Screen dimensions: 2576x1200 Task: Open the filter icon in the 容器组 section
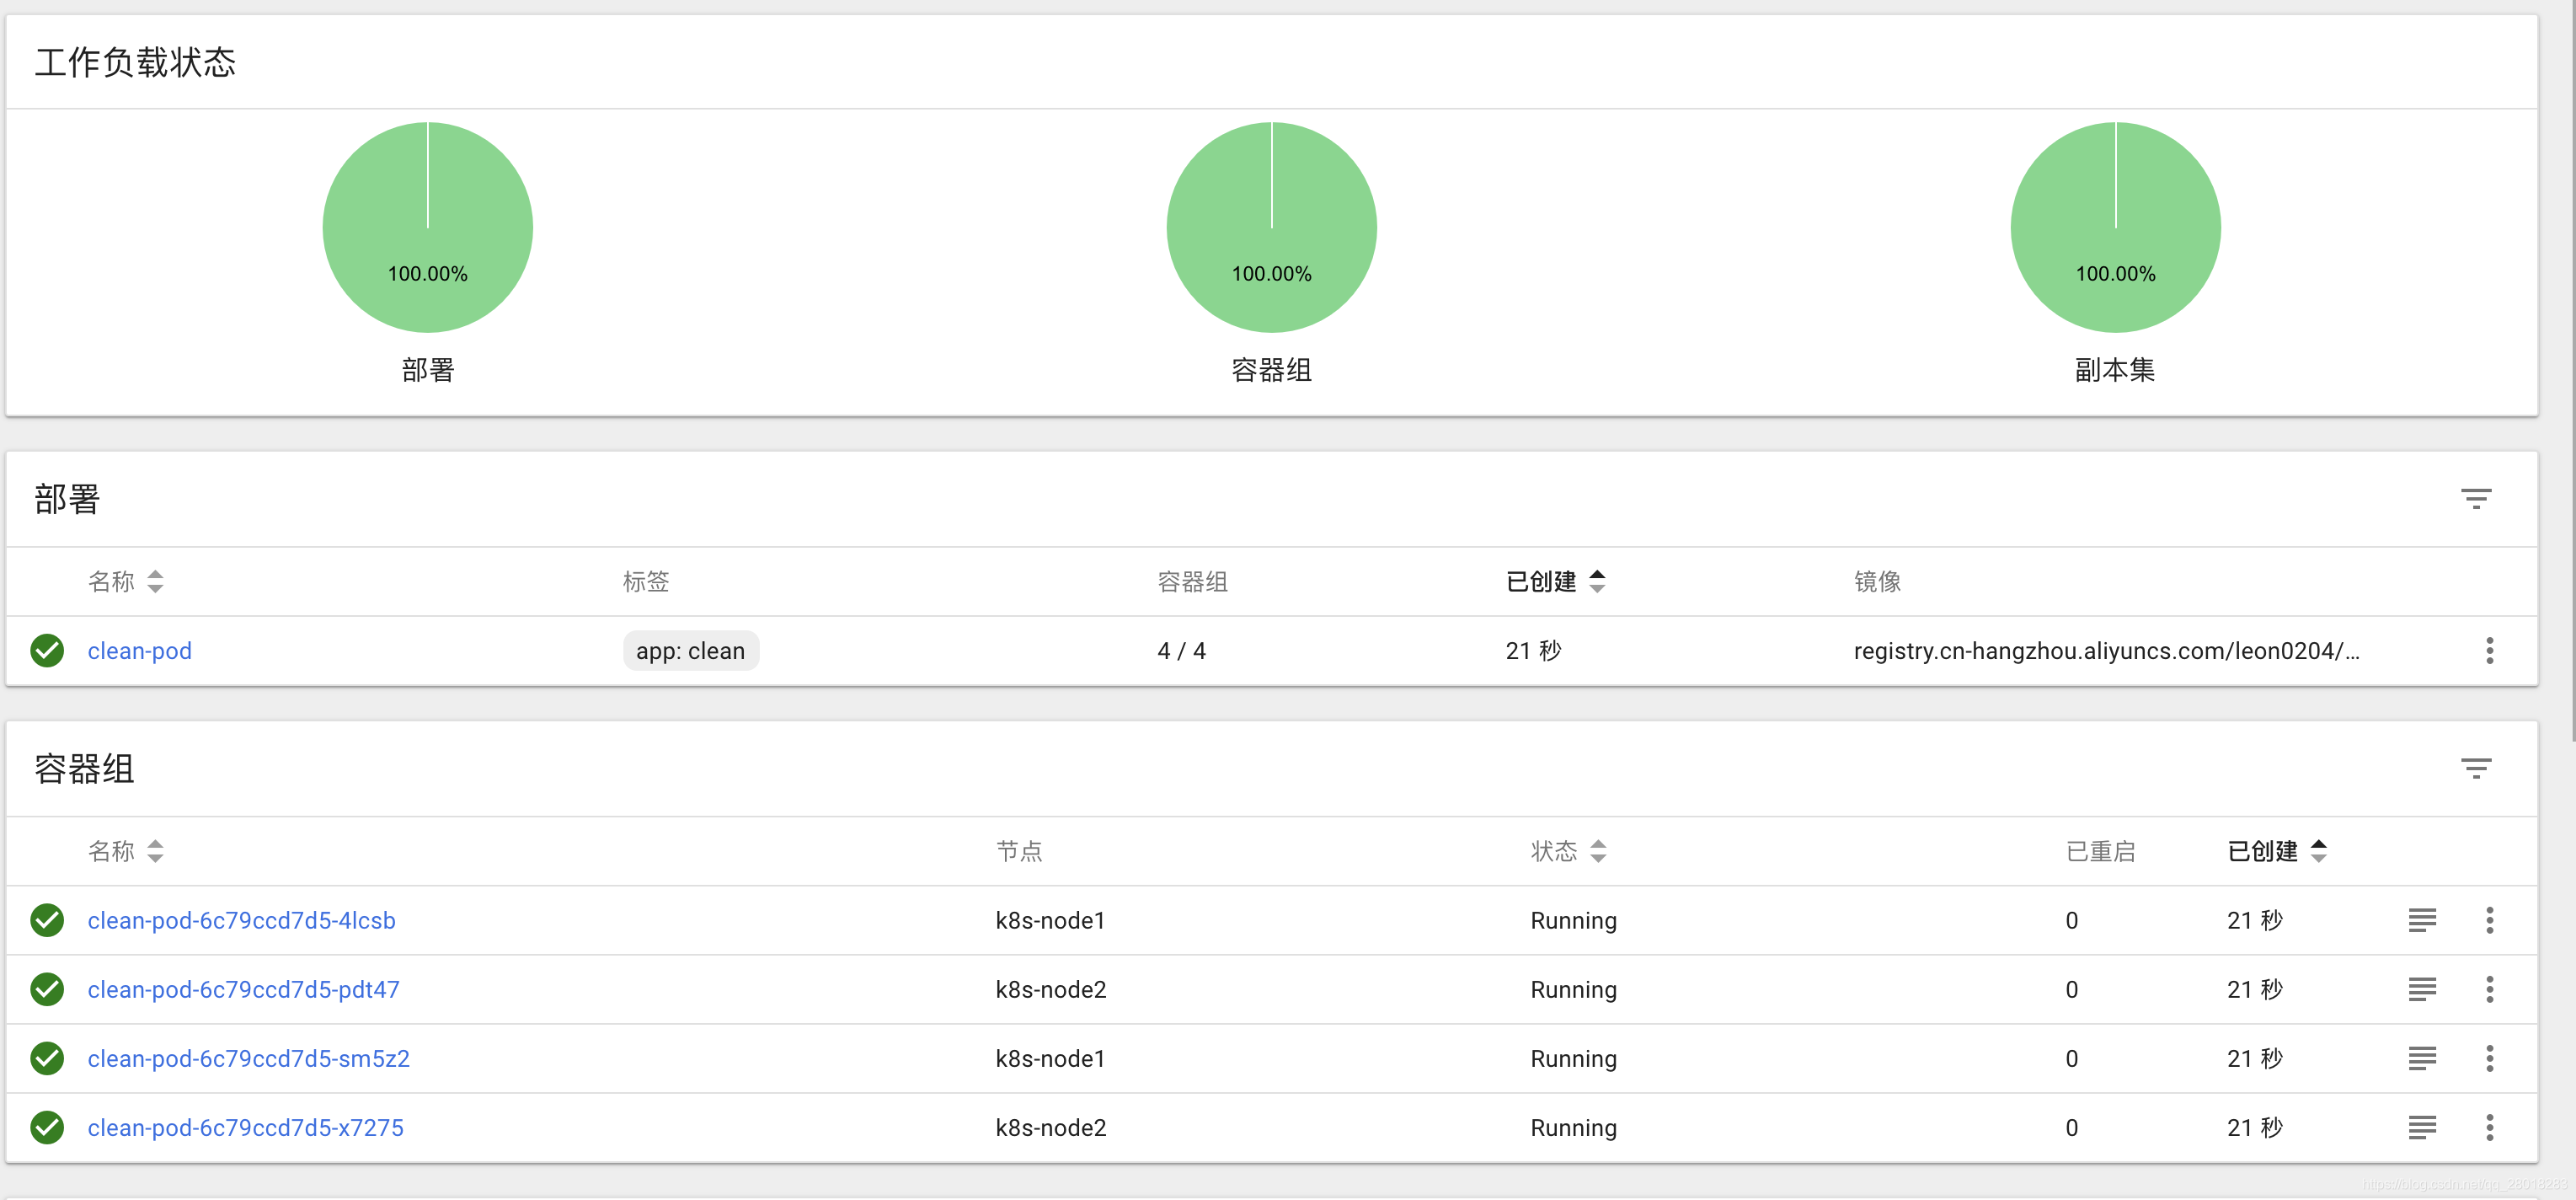point(2476,769)
